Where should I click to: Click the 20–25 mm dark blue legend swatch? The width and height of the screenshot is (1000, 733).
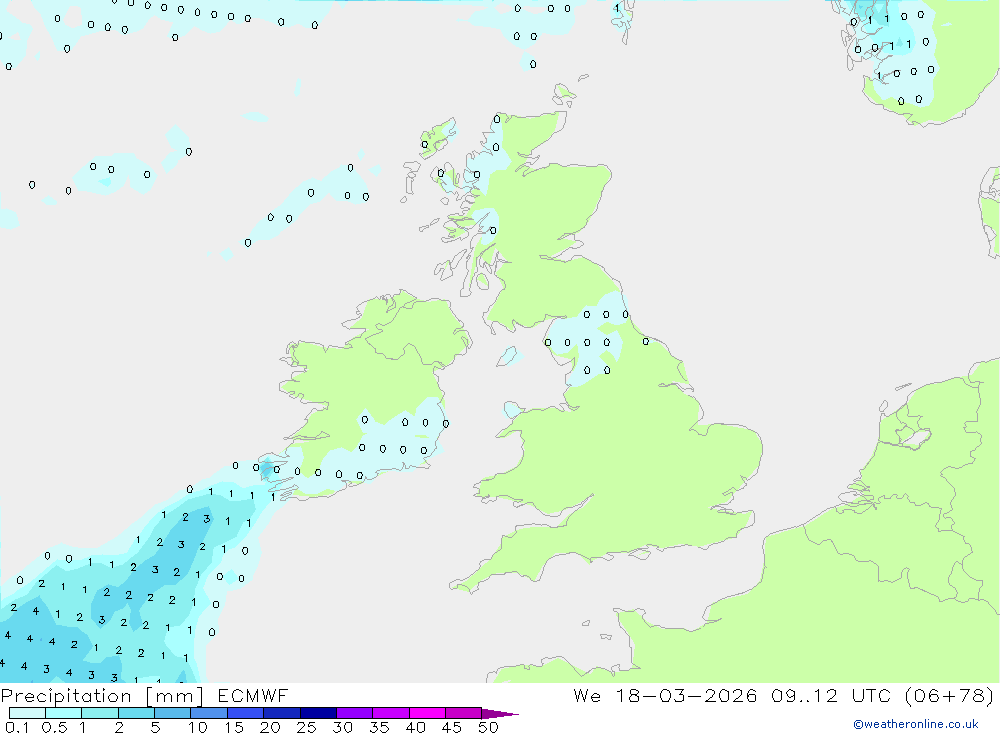point(282,713)
